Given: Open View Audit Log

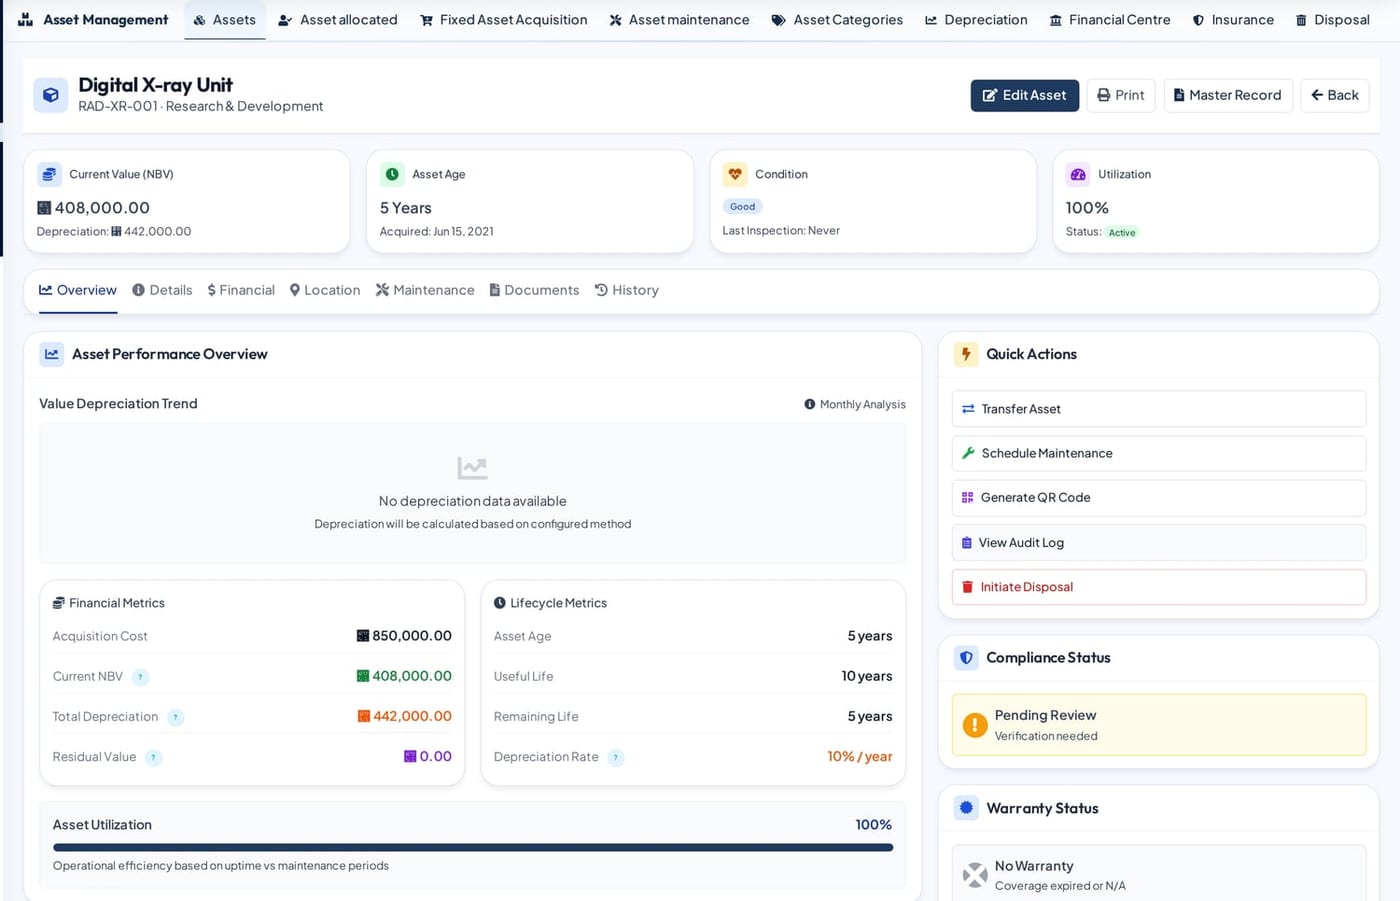Looking at the screenshot, I should tap(1159, 543).
